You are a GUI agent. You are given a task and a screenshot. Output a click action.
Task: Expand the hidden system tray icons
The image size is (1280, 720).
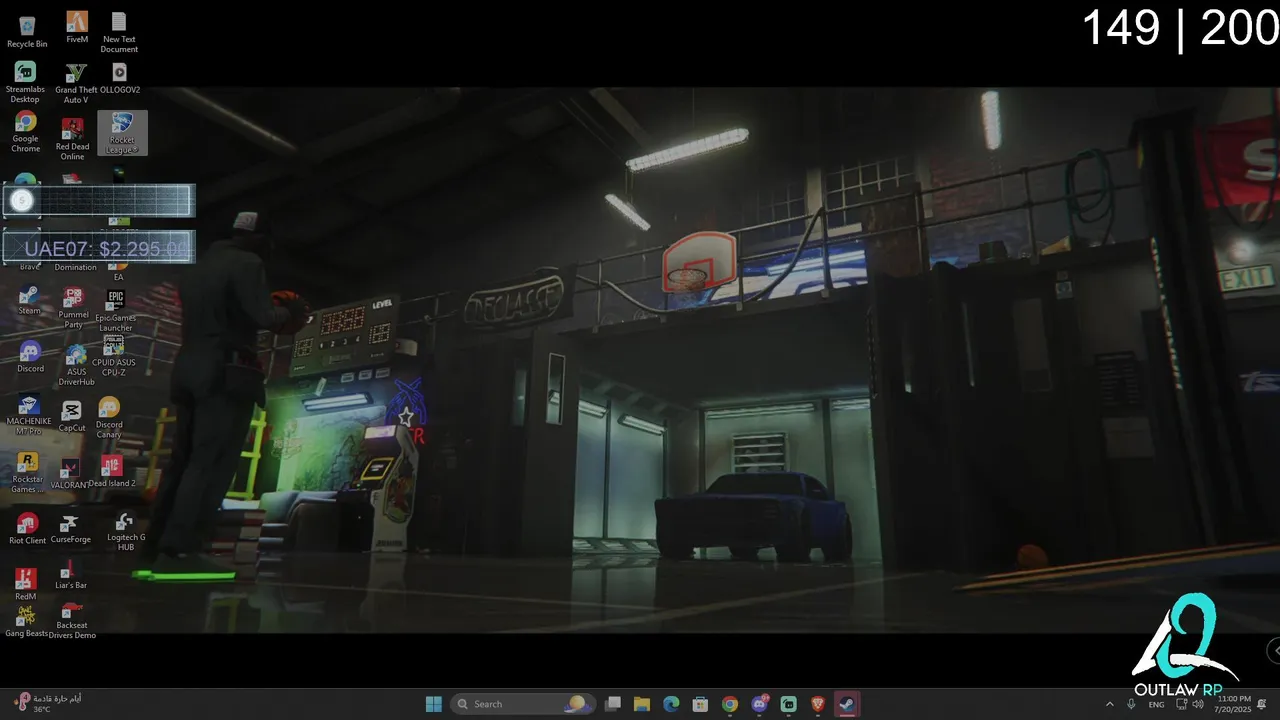1109,704
